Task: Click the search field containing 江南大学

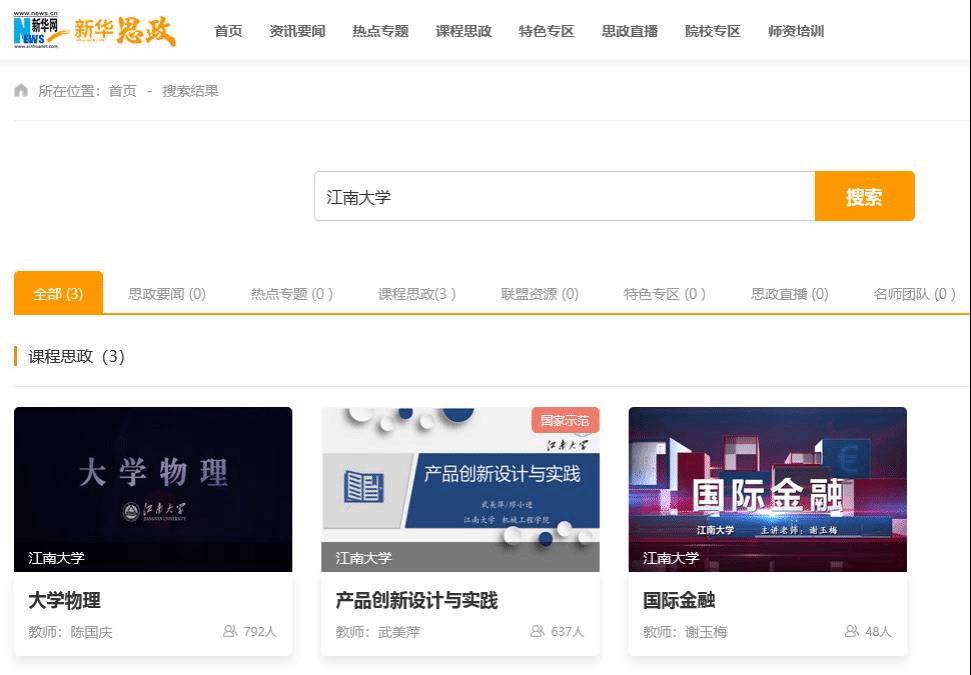Action: coord(564,197)
